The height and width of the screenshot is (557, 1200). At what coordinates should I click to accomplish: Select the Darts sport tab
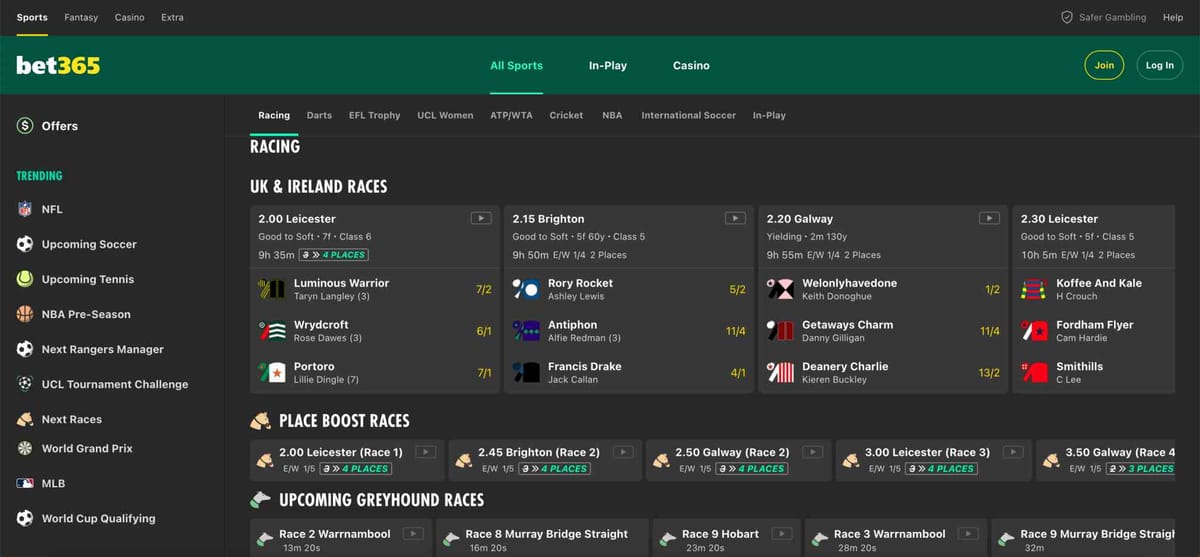[x=319, y=115]
